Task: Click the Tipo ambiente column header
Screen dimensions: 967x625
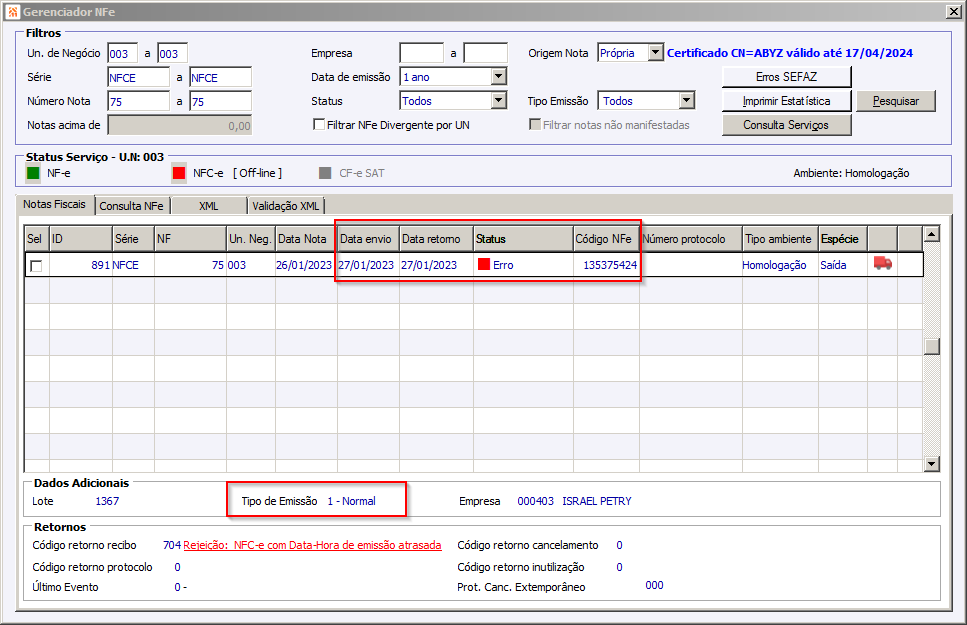Action: pos(780,239)
